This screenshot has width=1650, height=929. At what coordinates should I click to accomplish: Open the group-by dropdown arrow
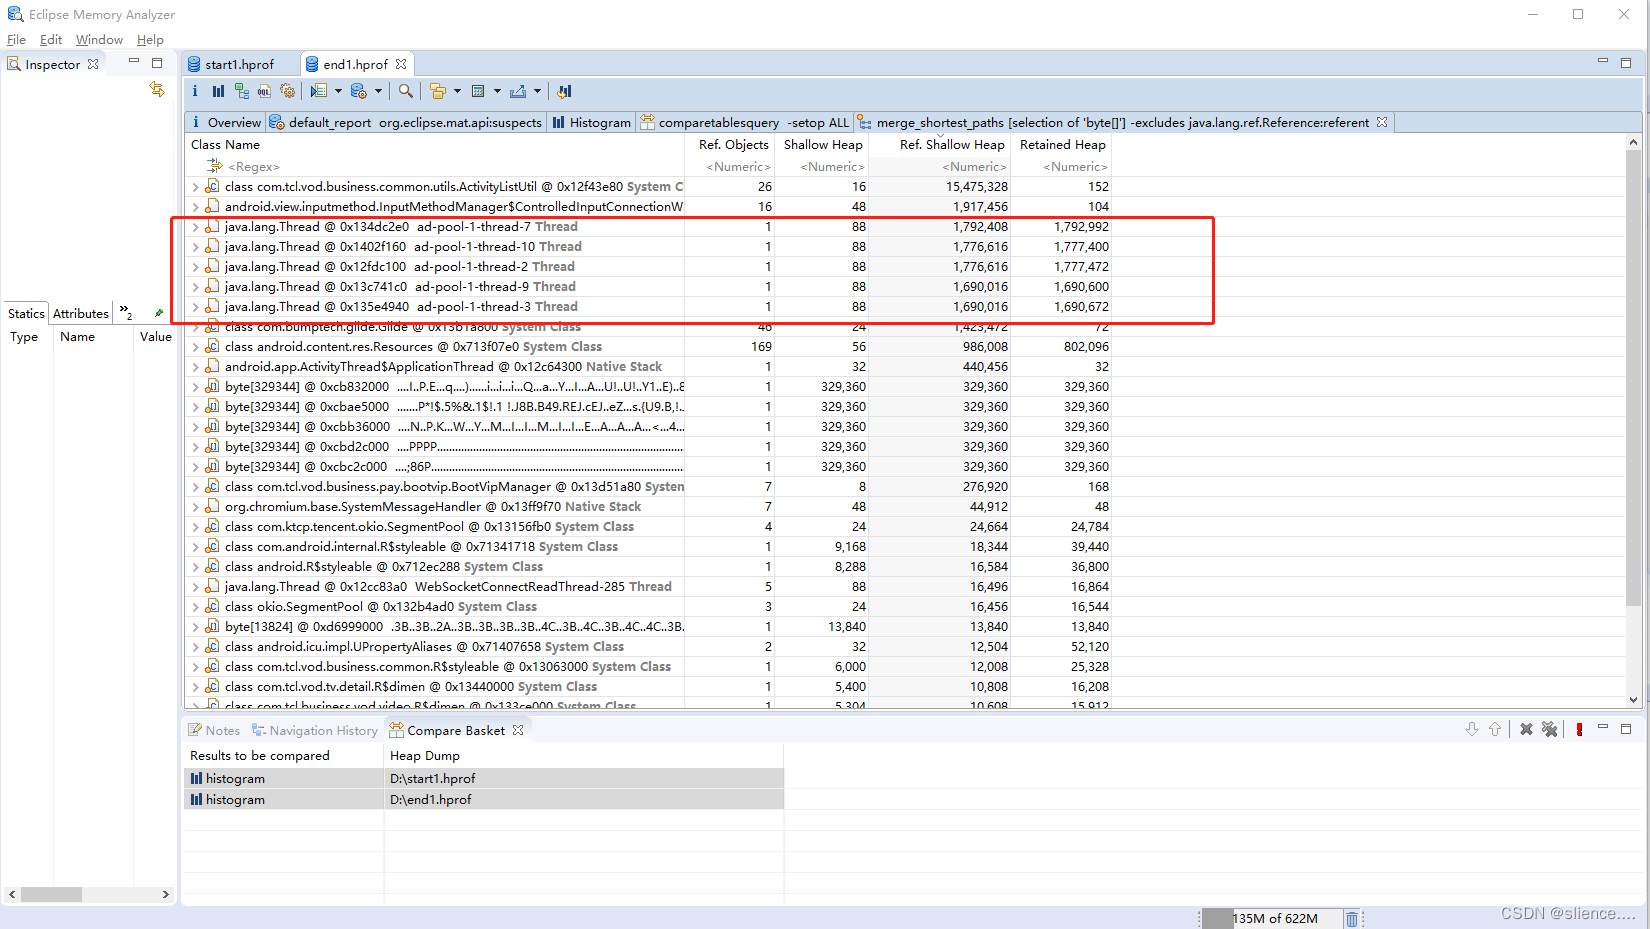[x=457, y=91]
